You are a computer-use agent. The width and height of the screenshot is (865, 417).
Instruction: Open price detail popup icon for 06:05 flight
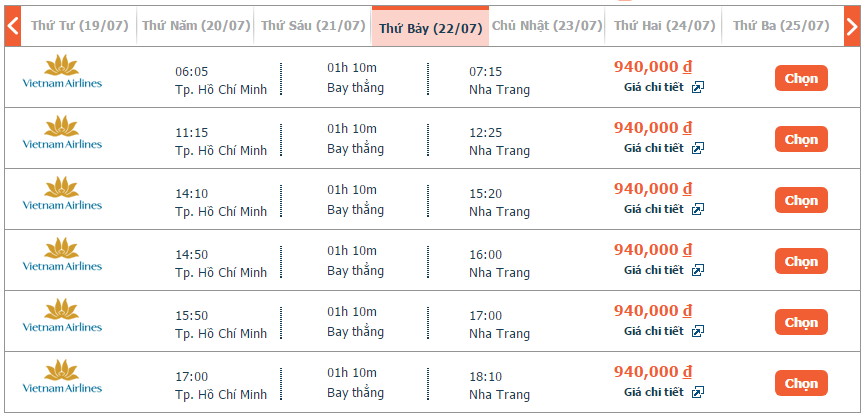click(x=698, y=87)
